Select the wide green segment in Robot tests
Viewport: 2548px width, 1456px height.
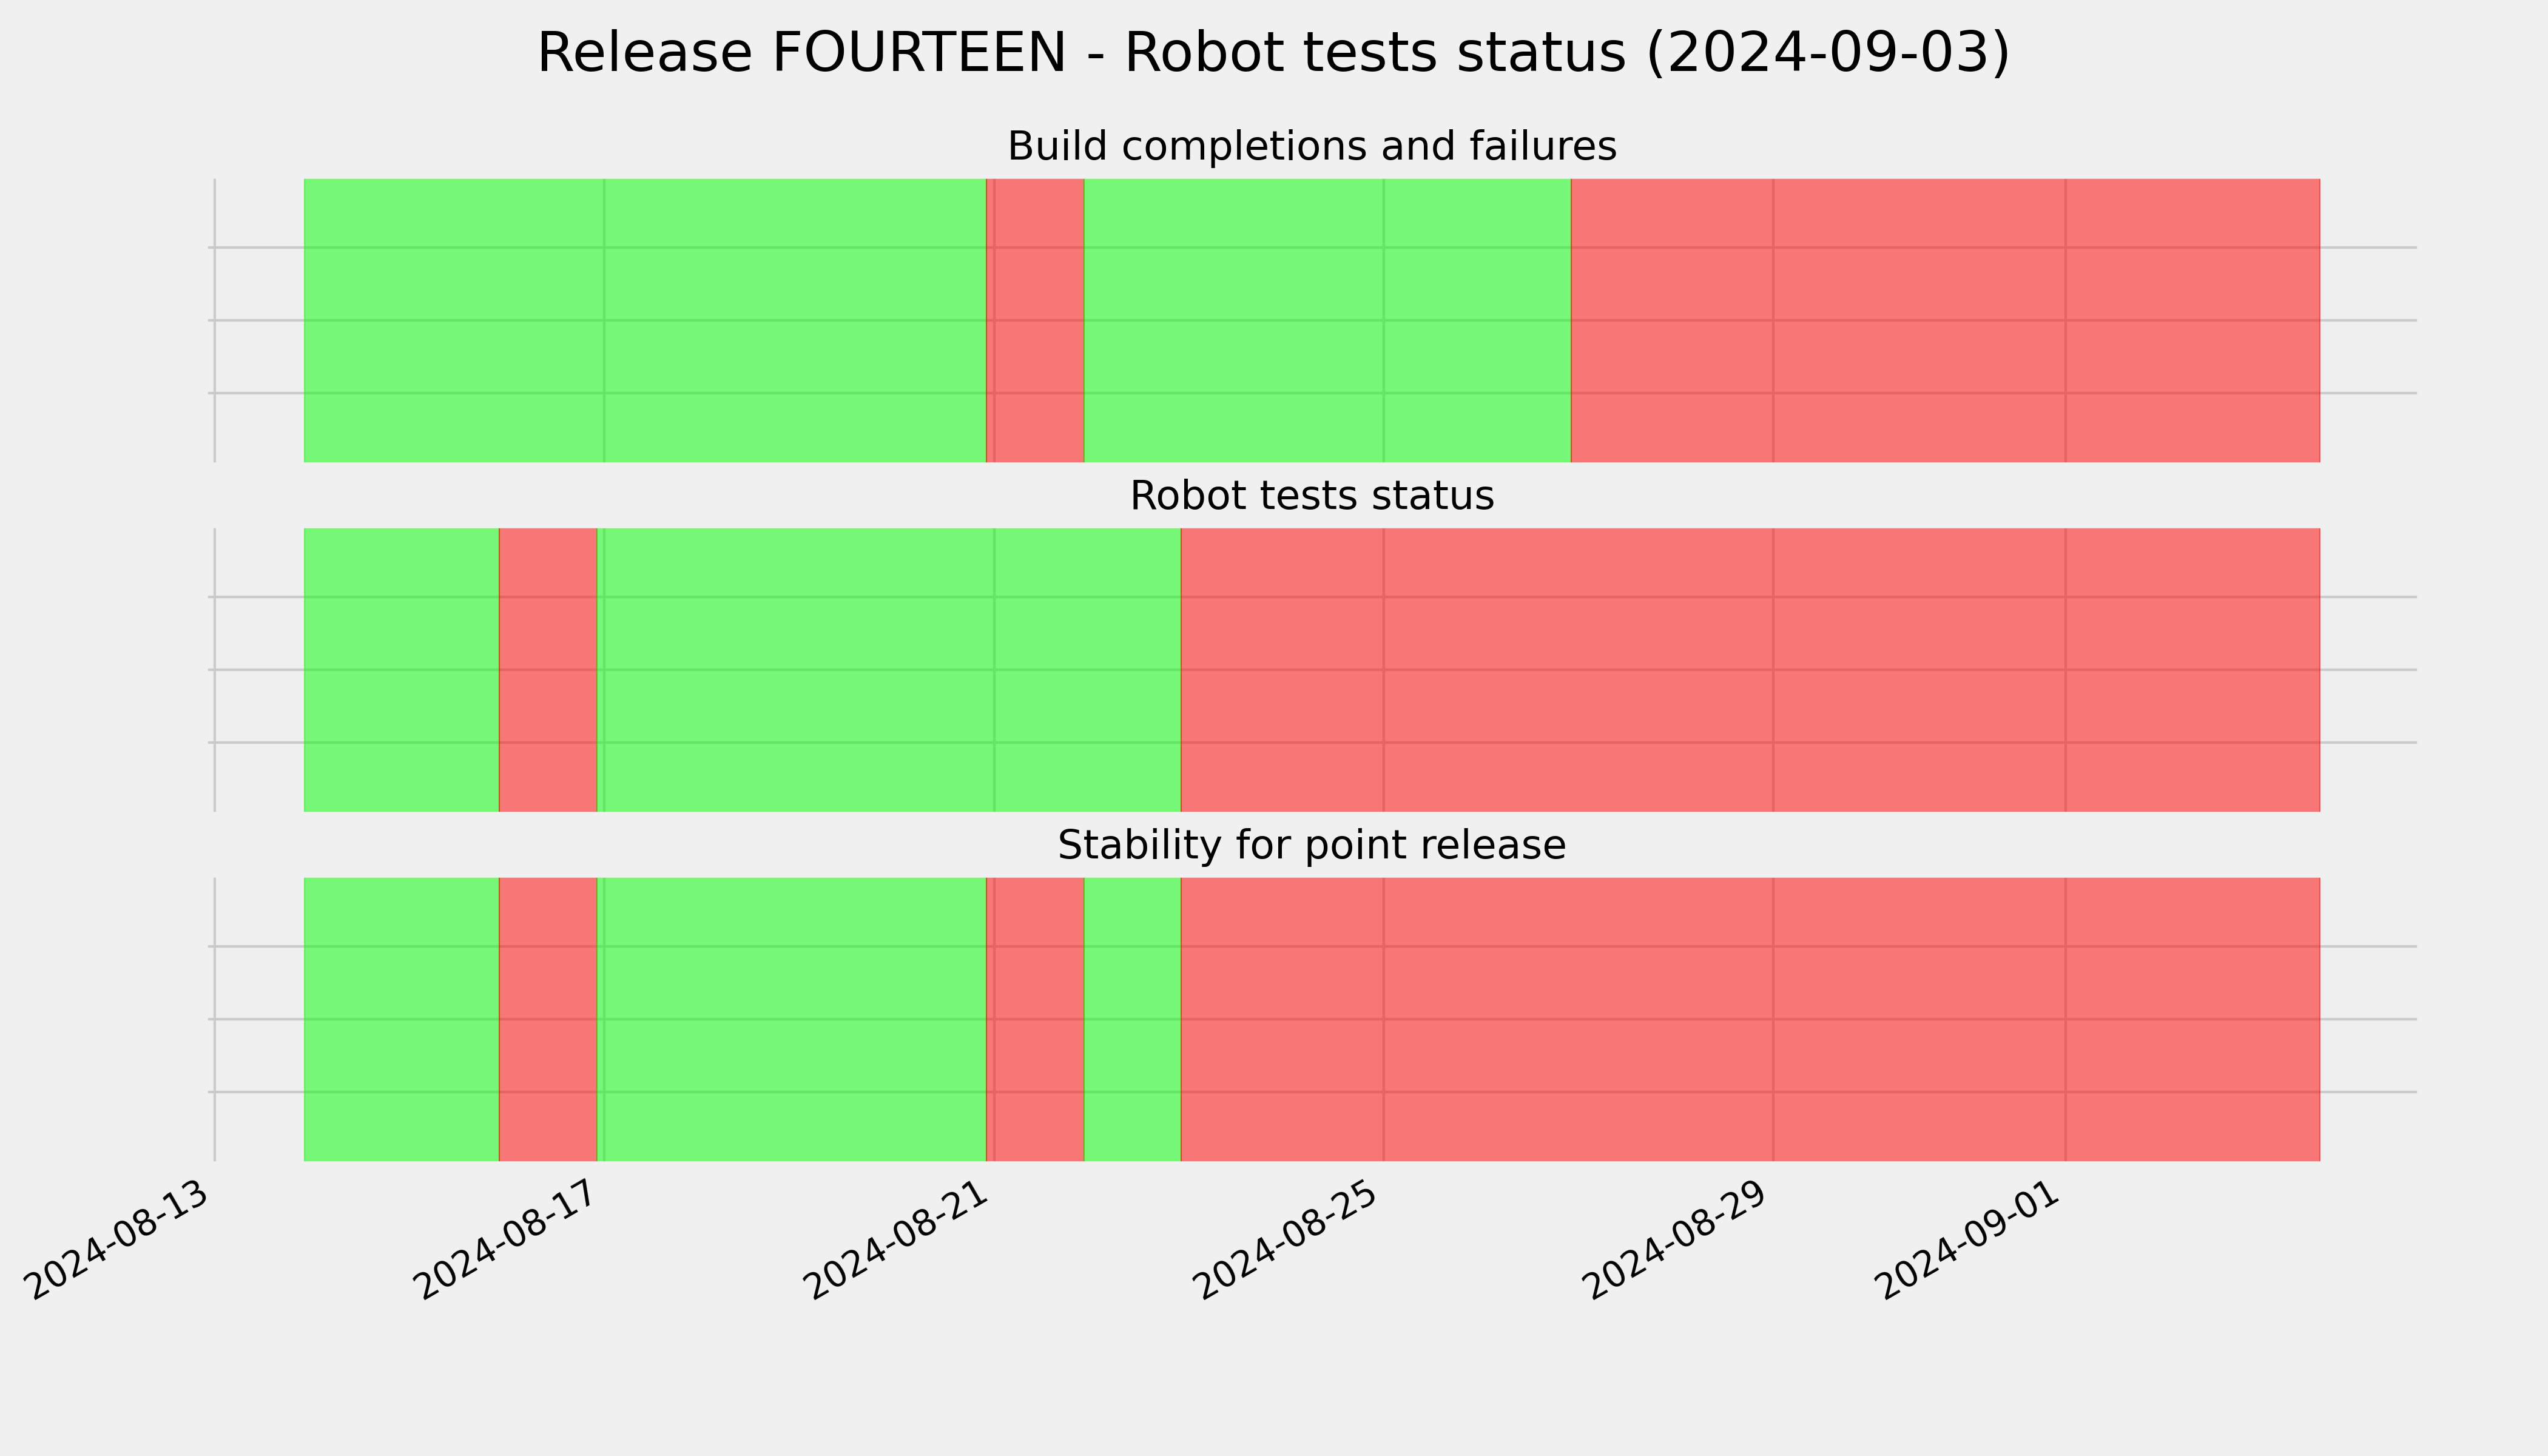[889, 670]
